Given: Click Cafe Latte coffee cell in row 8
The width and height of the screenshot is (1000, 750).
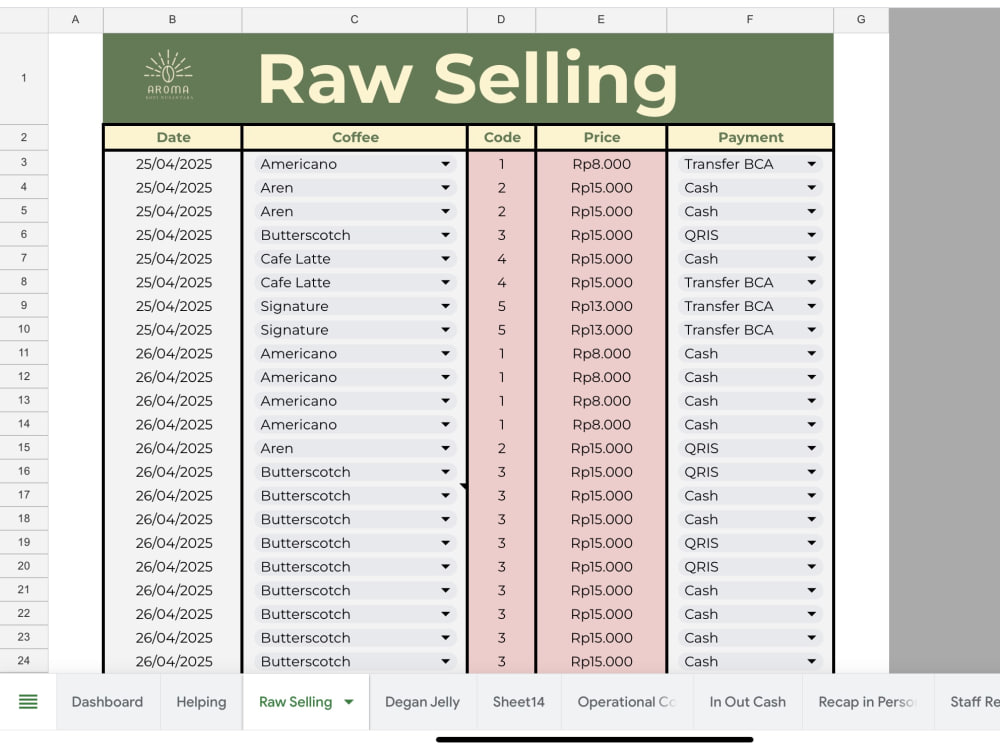Looking at the screenshot, I should pyautogui.click(x=355, y=282).
